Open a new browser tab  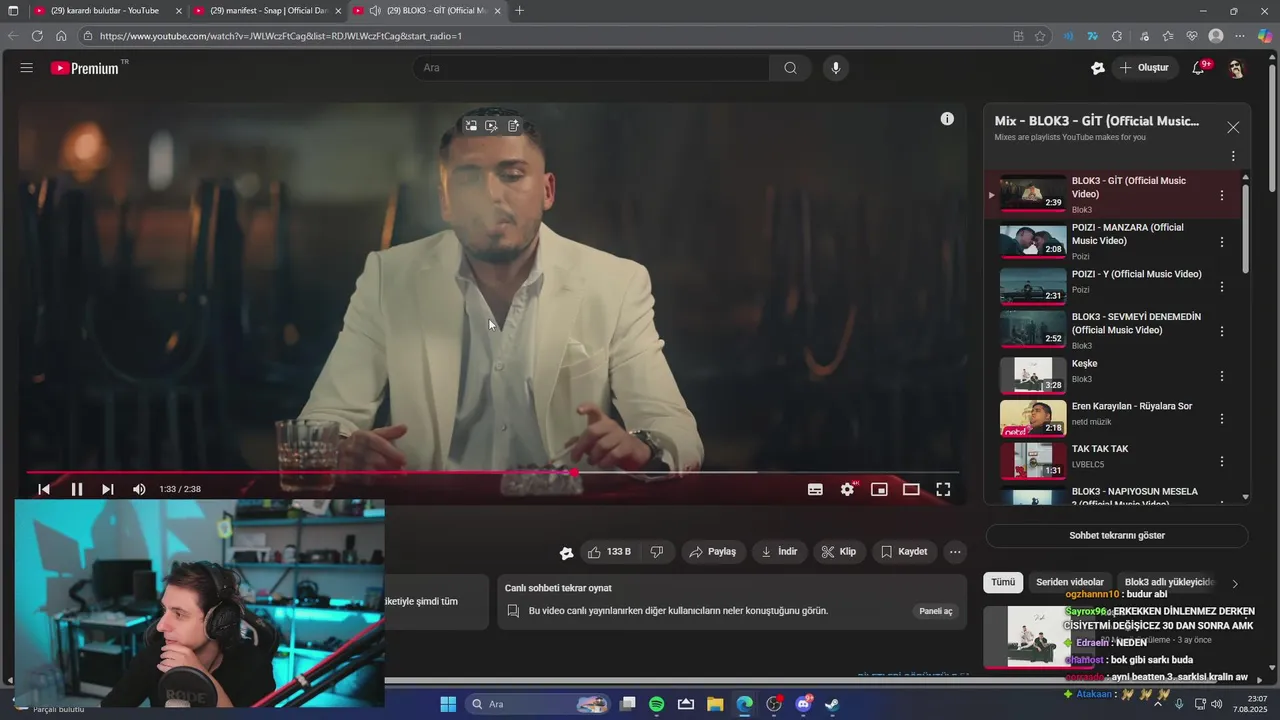point(519,11)
